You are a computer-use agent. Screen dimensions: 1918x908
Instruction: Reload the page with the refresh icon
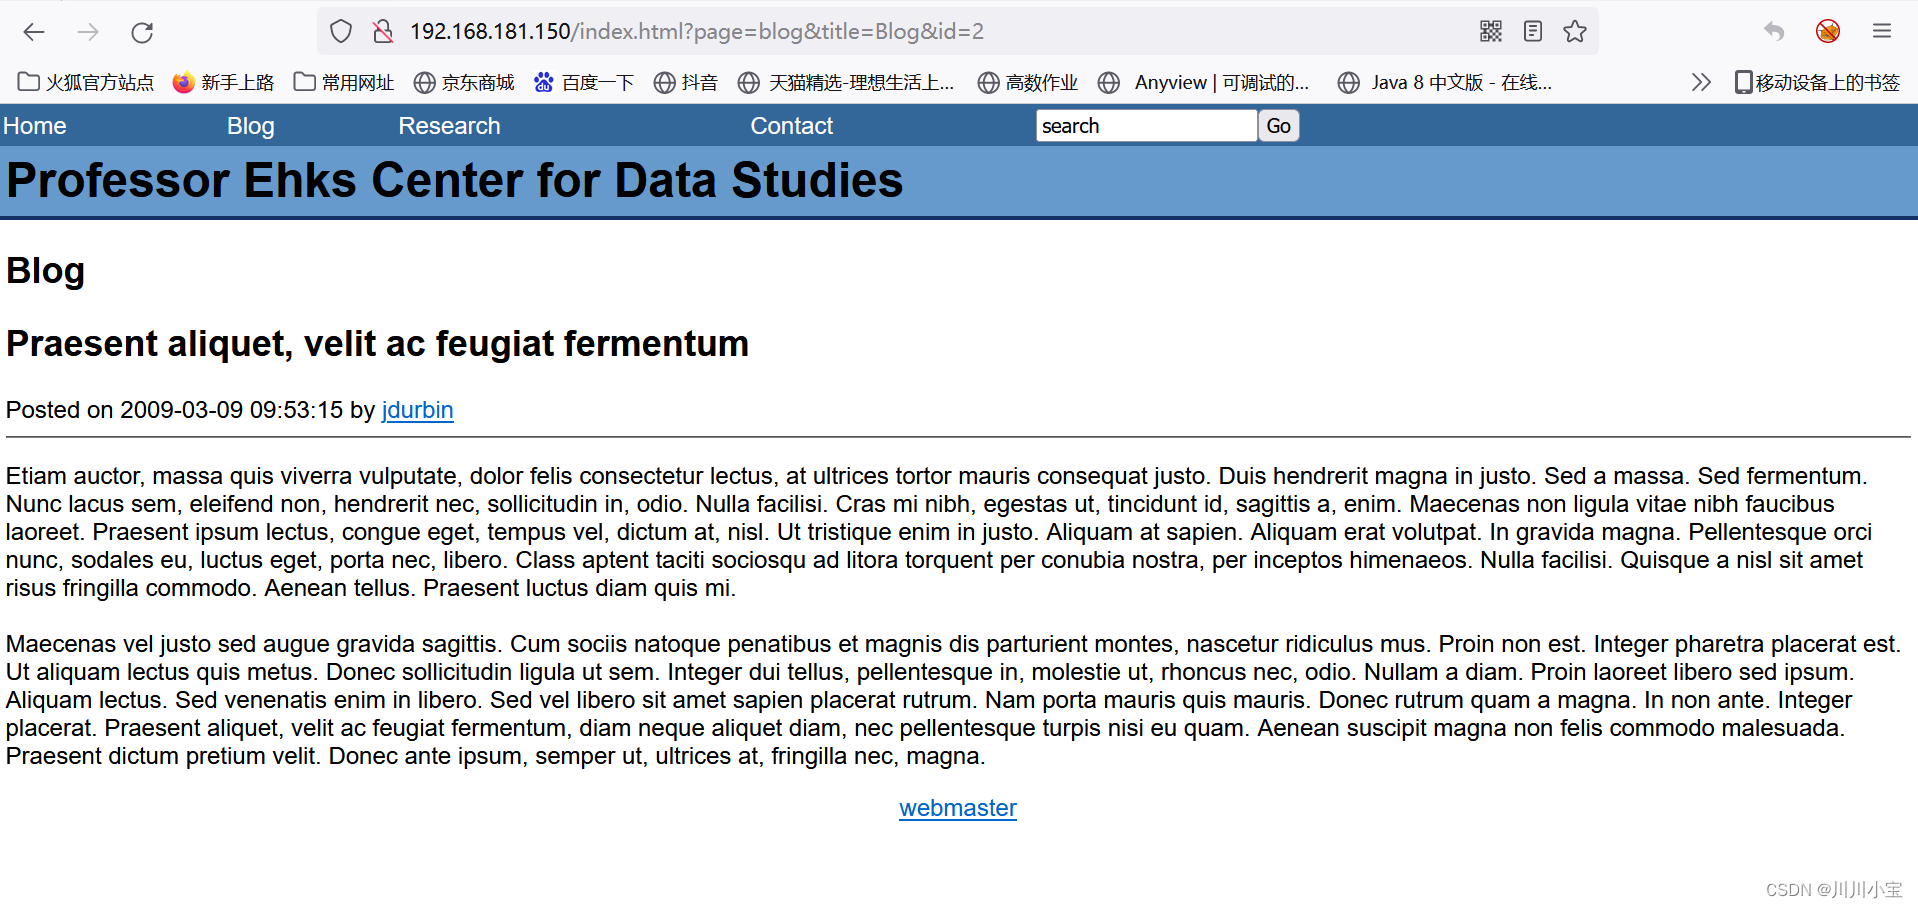click(x=142, y=32)
